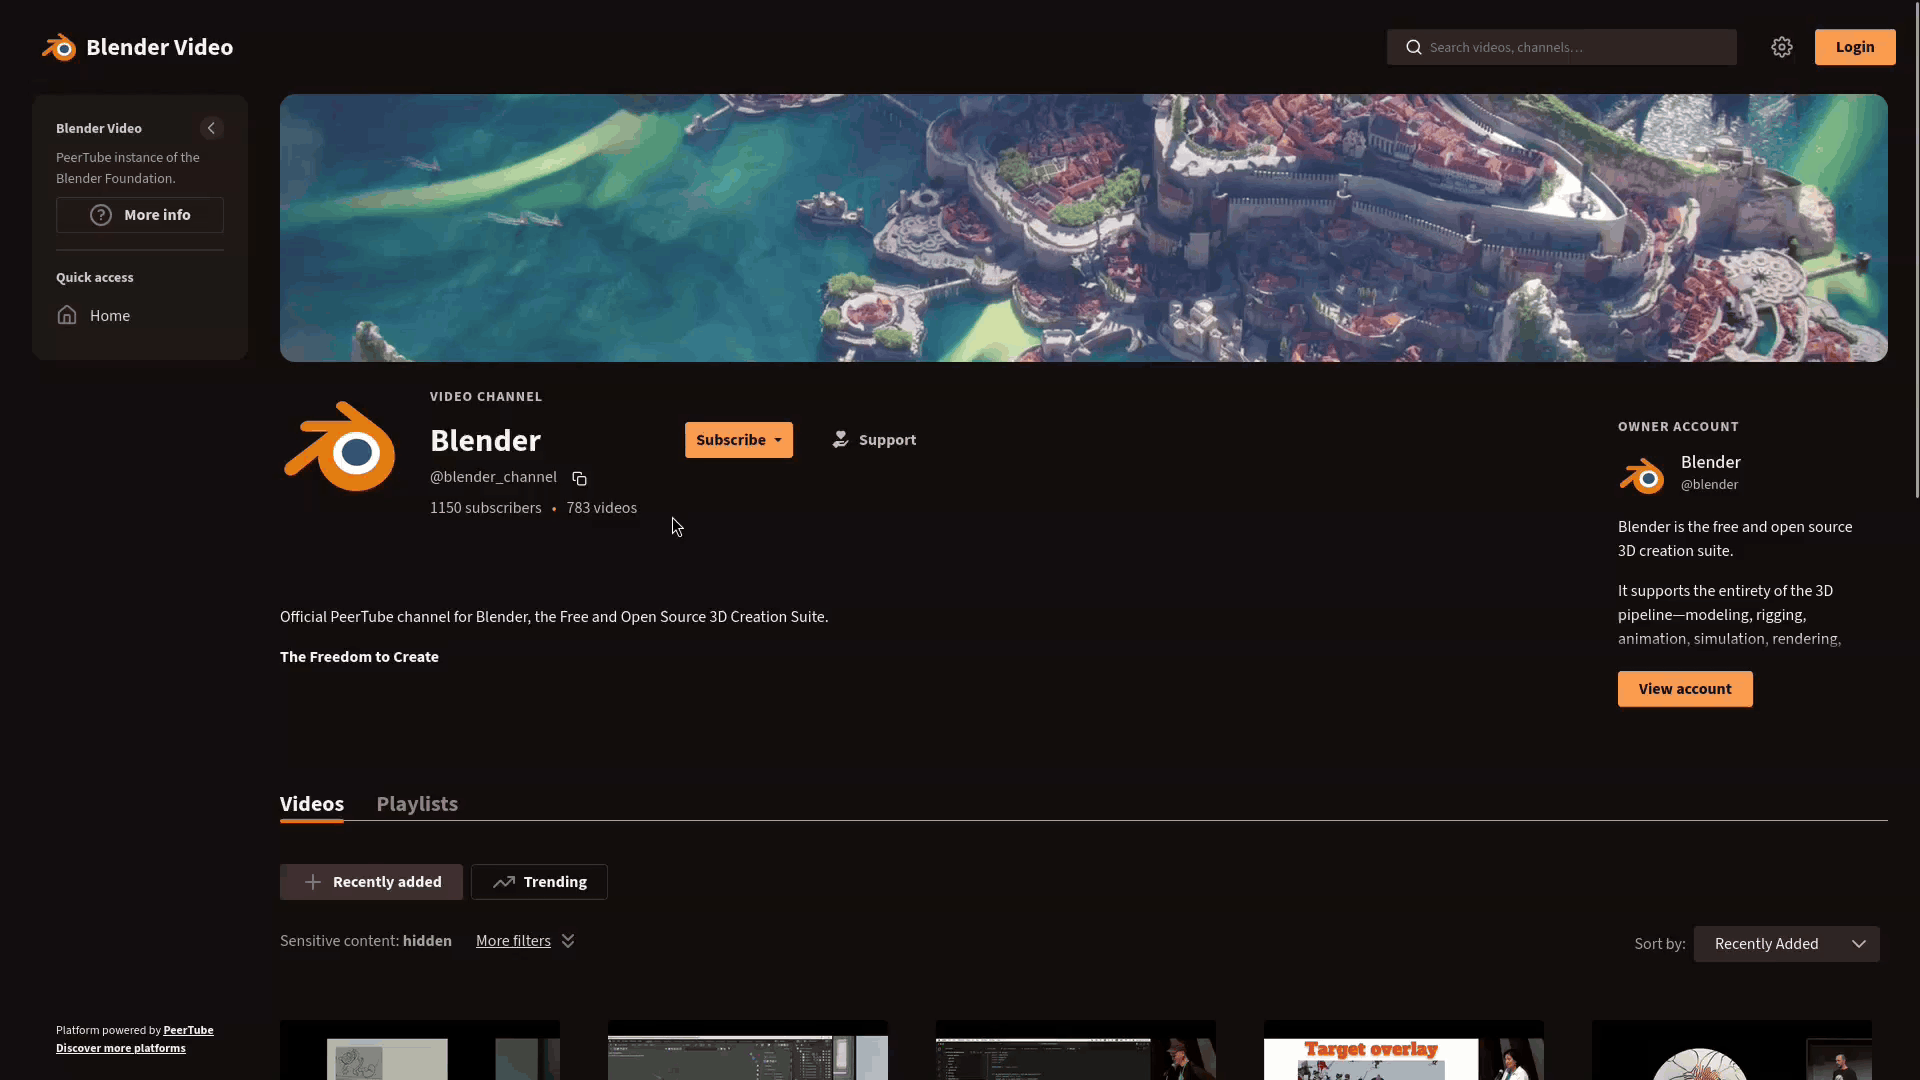Image resolution: width=1920 pixels, height=1080 pixels.
Task: Click the Blender Video site title
Action: point(160,47)
